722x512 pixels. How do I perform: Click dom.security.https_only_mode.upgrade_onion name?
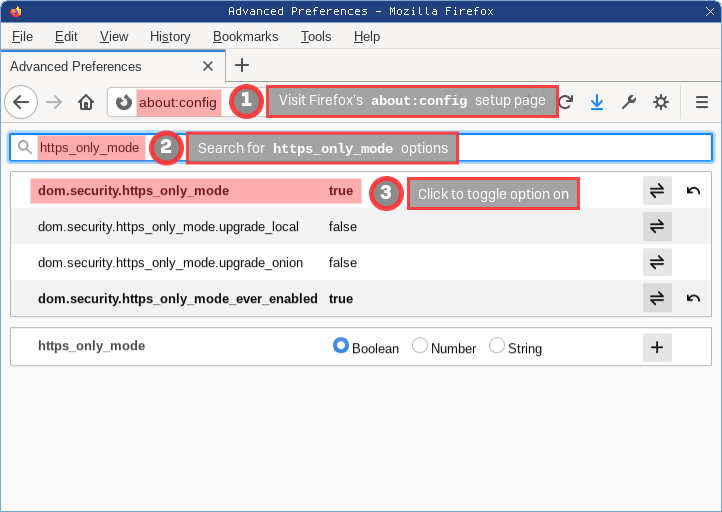point(170,262)
